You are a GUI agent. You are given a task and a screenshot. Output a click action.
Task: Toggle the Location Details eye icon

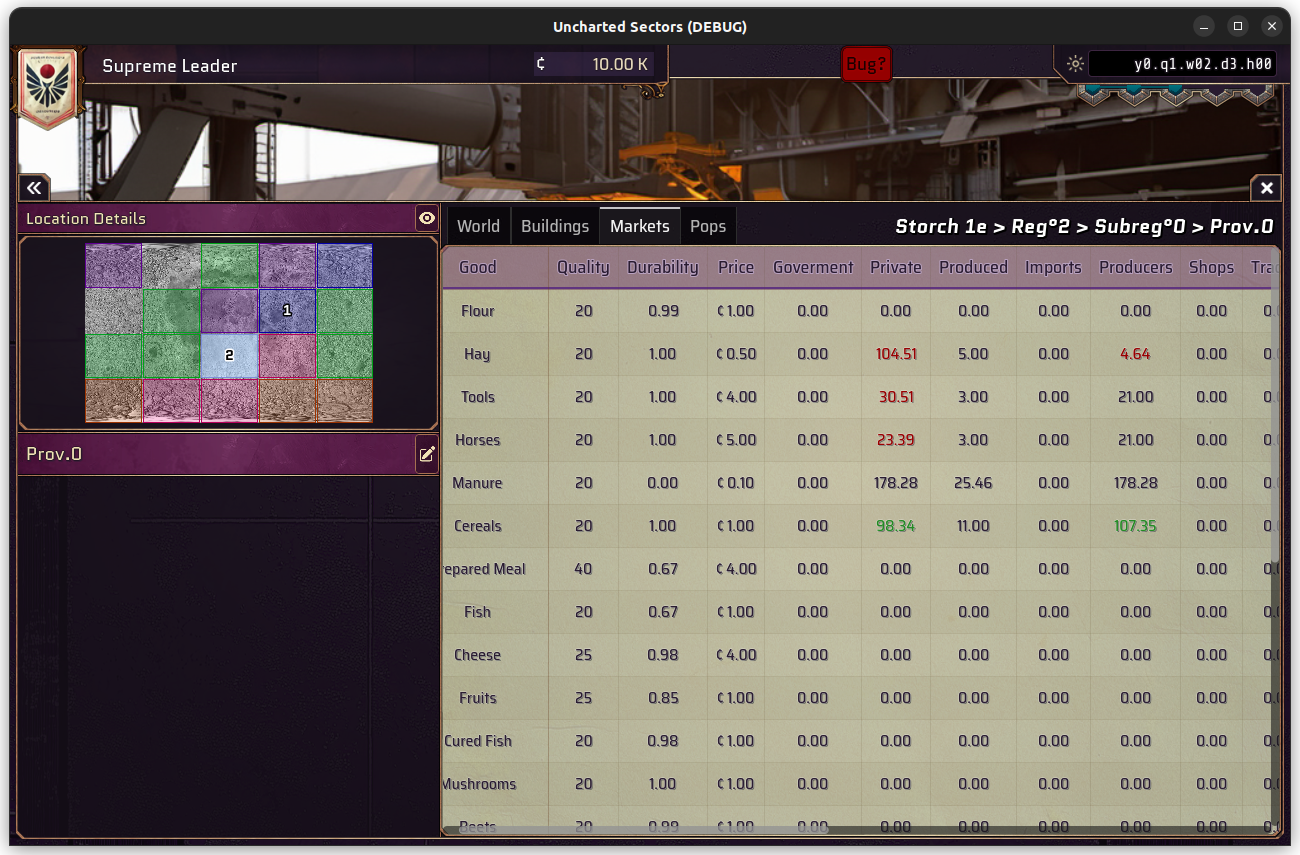coord(427,218)
